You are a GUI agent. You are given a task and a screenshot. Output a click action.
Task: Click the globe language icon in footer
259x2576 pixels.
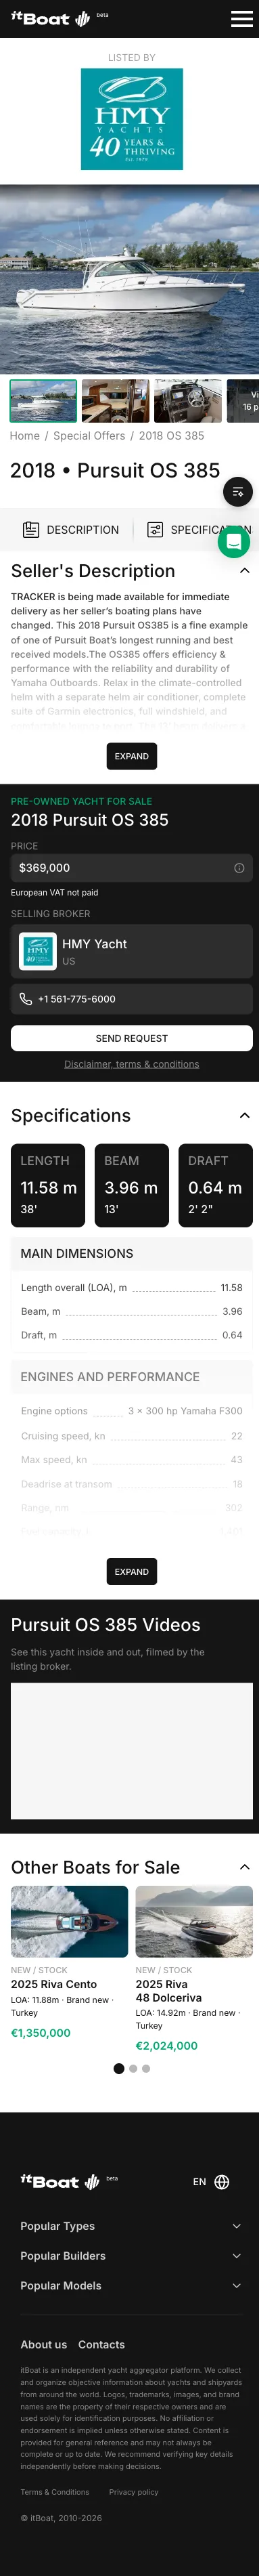tap(222, 2182)
